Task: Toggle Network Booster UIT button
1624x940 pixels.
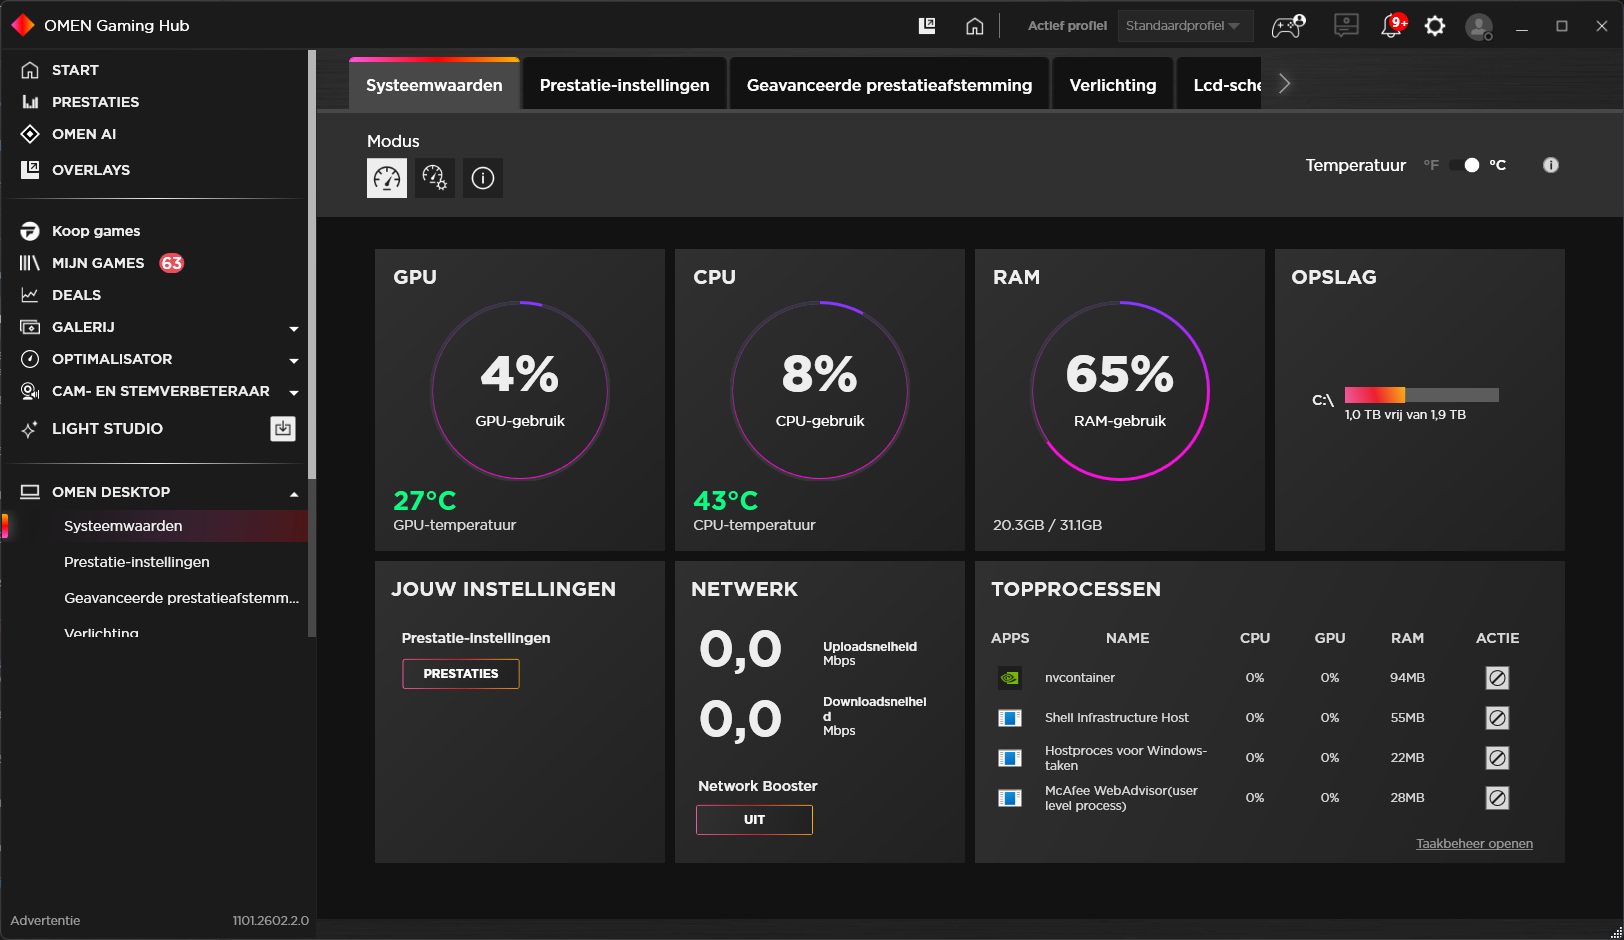Action: 754,820
